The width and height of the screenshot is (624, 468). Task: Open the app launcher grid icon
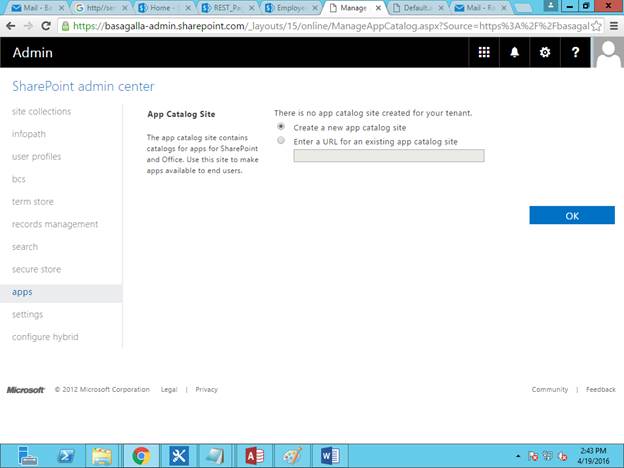pos(484,52)
